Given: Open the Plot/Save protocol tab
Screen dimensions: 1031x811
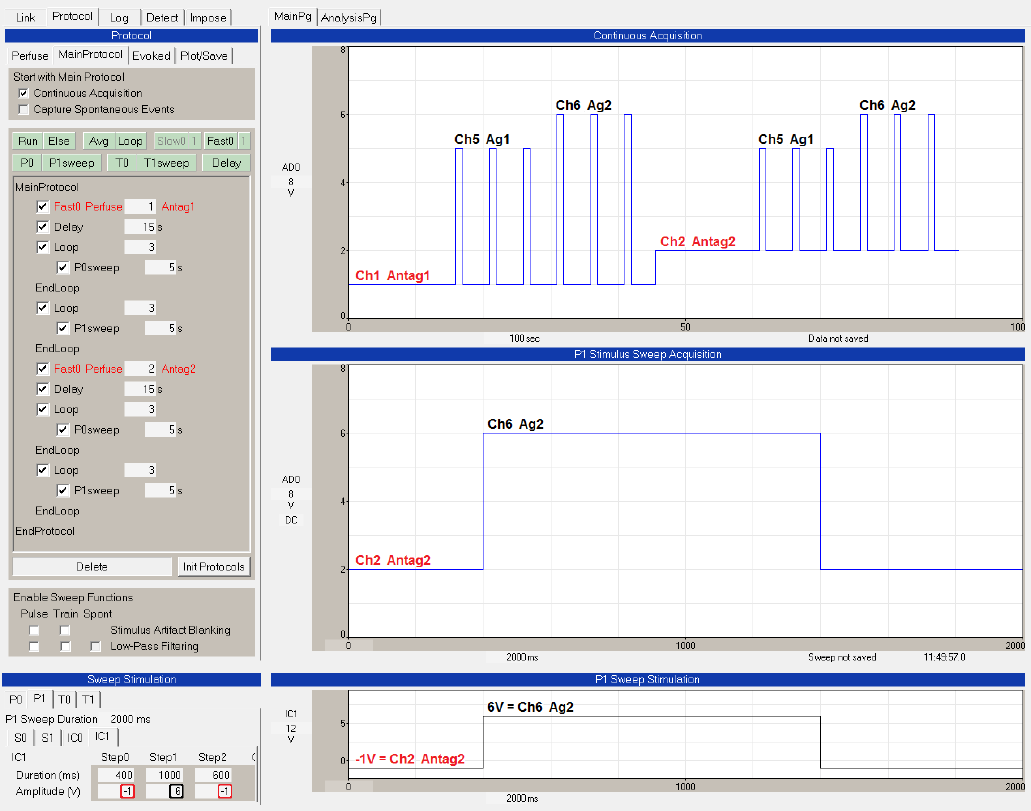Looking at the screenshot, I should [203, 56].
